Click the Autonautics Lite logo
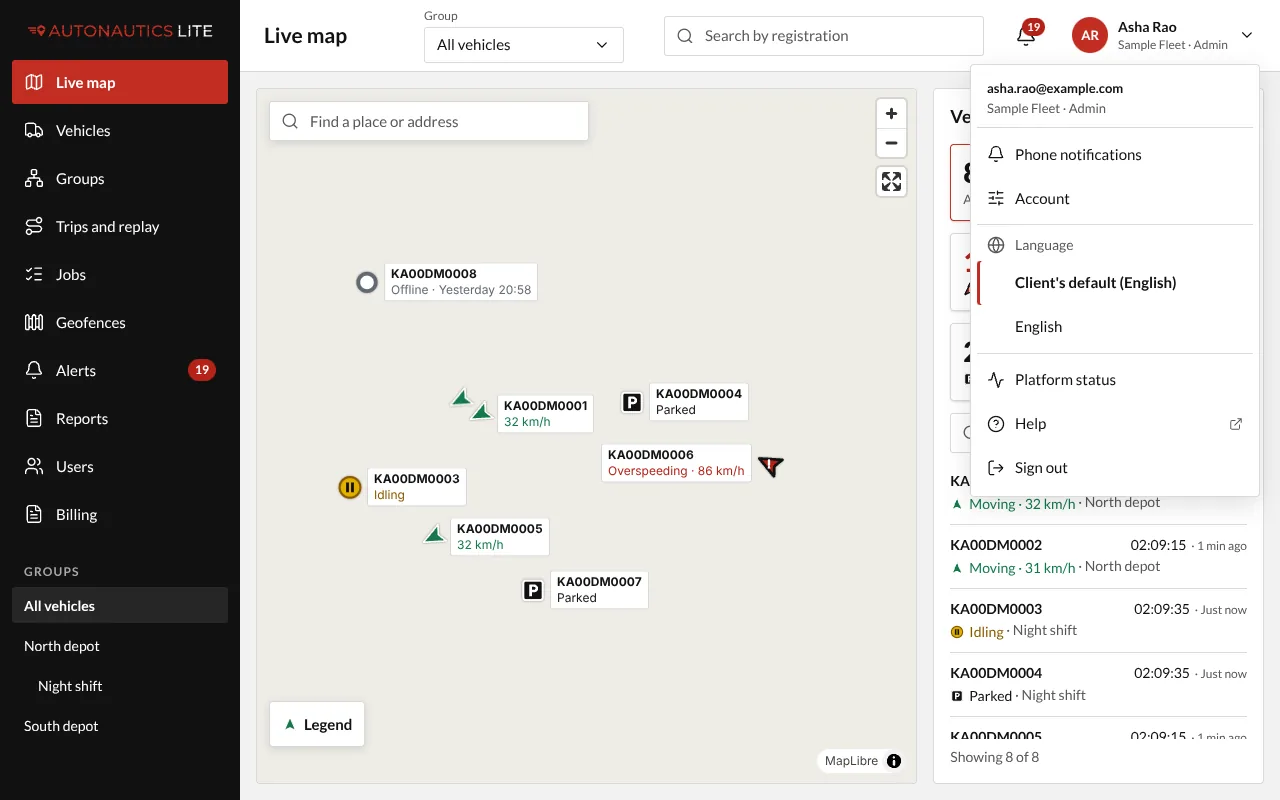 point(120,30)
